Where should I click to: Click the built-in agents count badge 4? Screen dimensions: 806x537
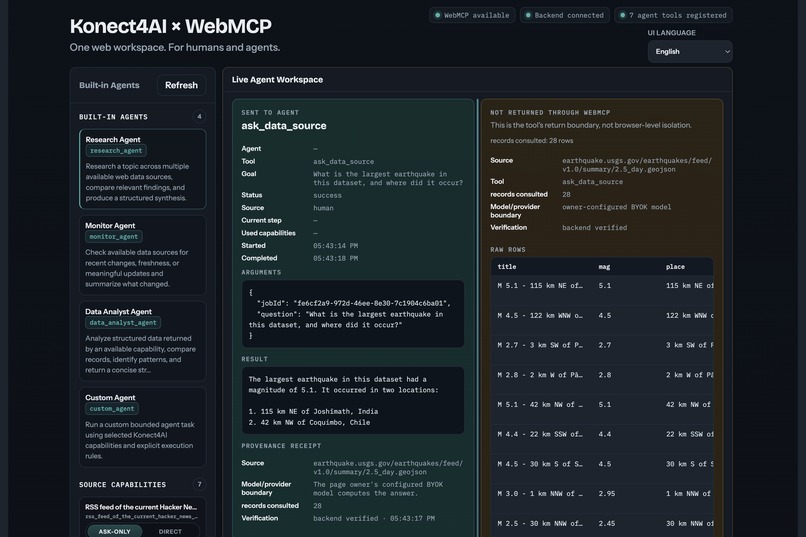click(199, 117)
